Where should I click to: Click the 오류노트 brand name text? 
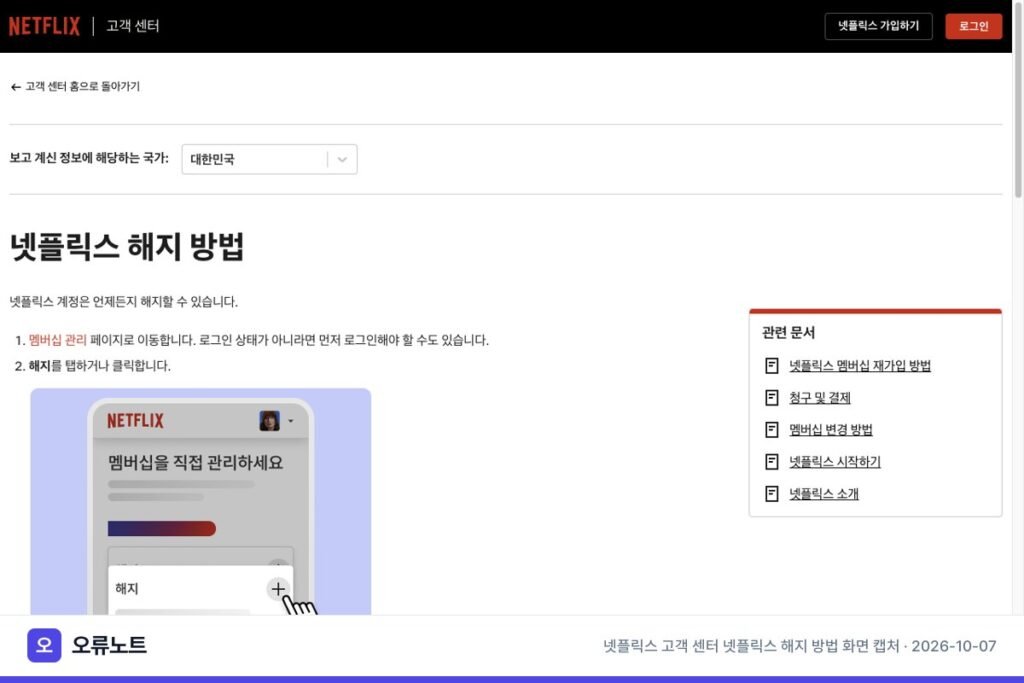pos(109,645)
